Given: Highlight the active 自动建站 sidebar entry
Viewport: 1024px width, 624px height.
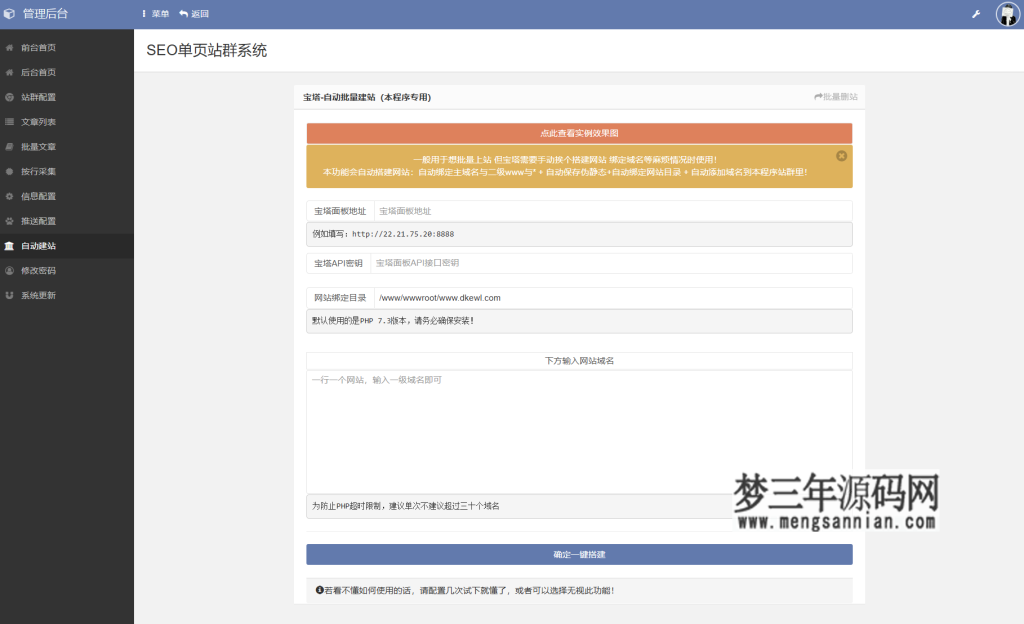Looking at the screenshot, I should [x=45, y=246].
